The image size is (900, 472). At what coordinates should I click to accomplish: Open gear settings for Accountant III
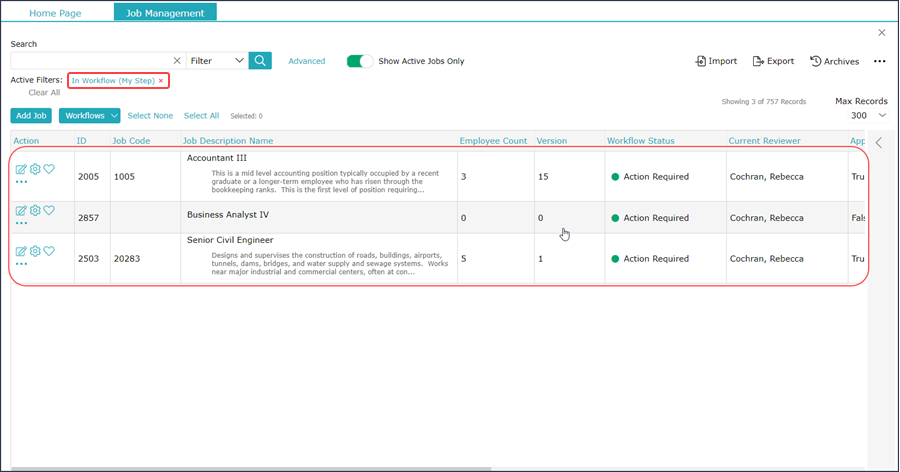click(35, 170)
